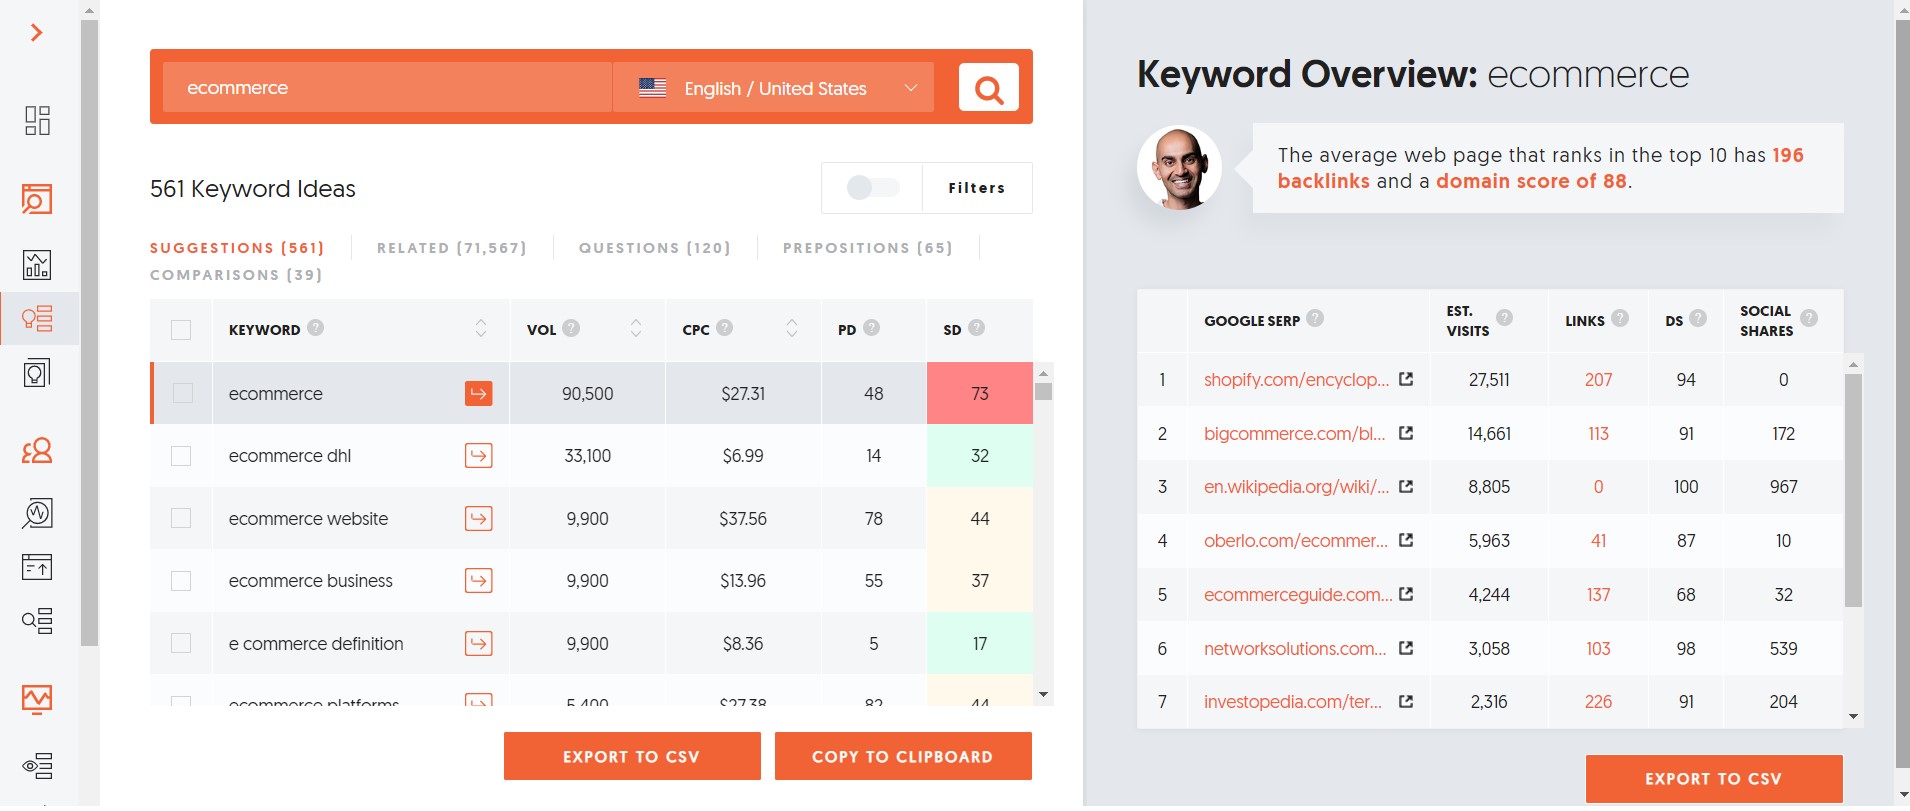Click the arrow icon for ecommerce business

(x=479, y=581)
